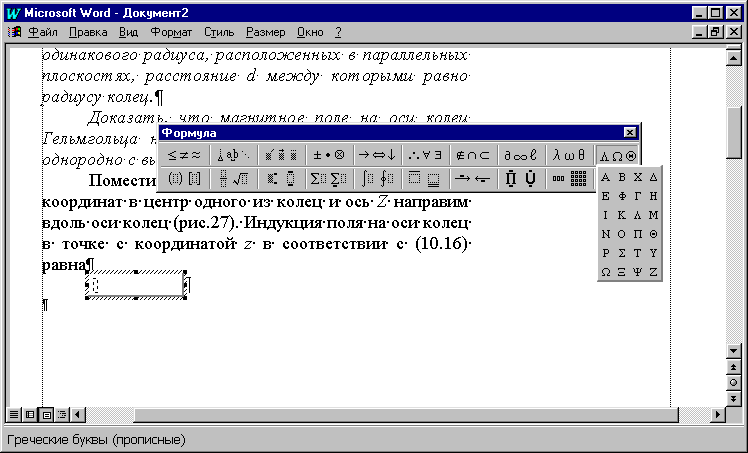Insert capital Sigma from Greek palette
Viewport: 748px width, 453px height.
point(622,253)
